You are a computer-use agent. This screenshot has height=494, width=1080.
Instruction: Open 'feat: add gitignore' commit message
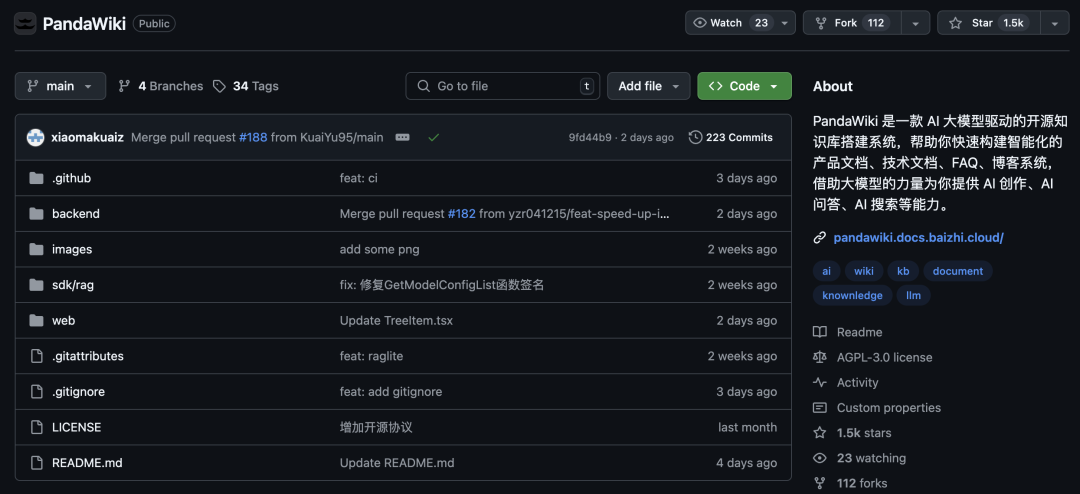[391, 391]
